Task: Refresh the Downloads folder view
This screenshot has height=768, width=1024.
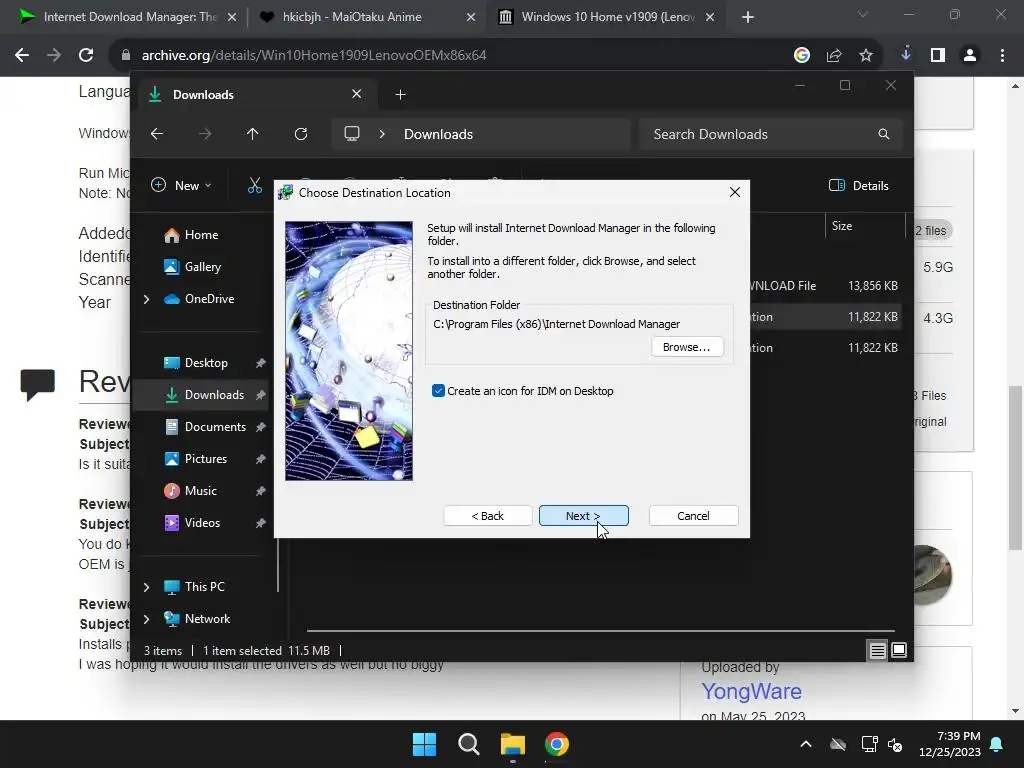Action: click(x=301, y=134)
